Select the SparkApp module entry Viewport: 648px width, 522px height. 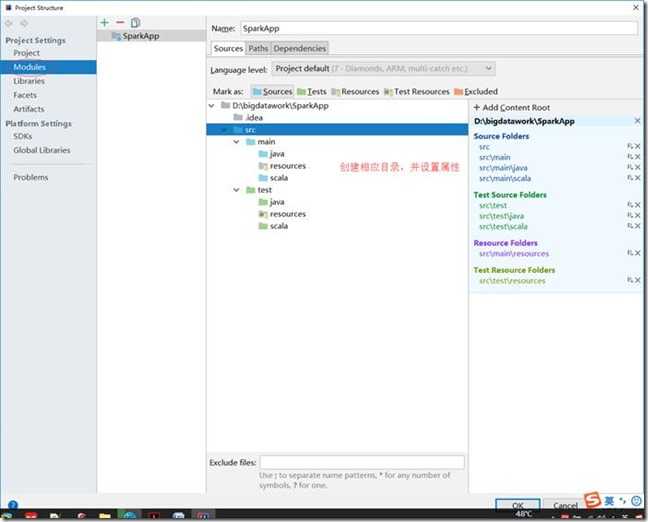click(151, 36)
